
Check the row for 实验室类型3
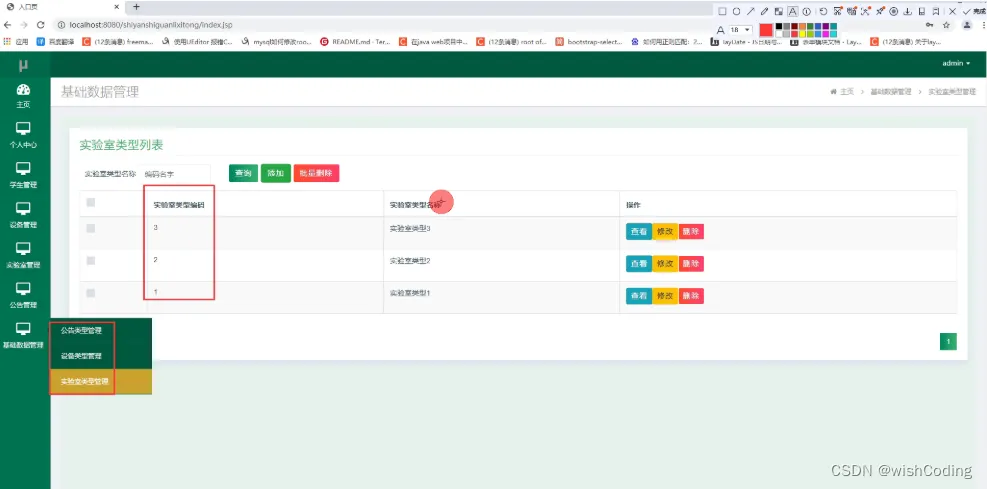(x=91, y=228)
